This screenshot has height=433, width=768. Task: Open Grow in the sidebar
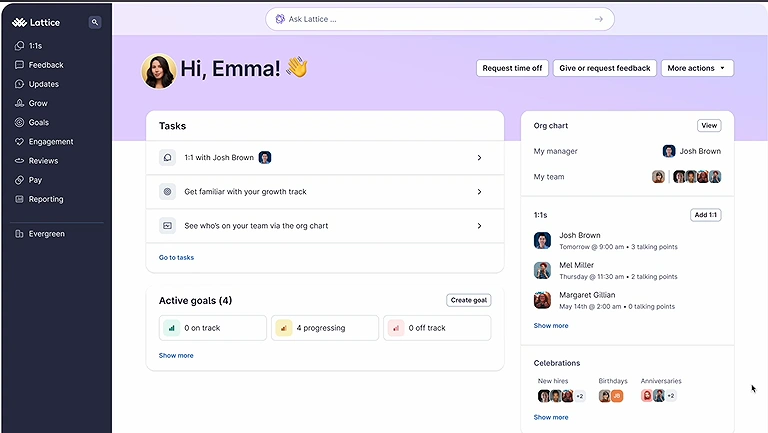(x=31, y=103)
